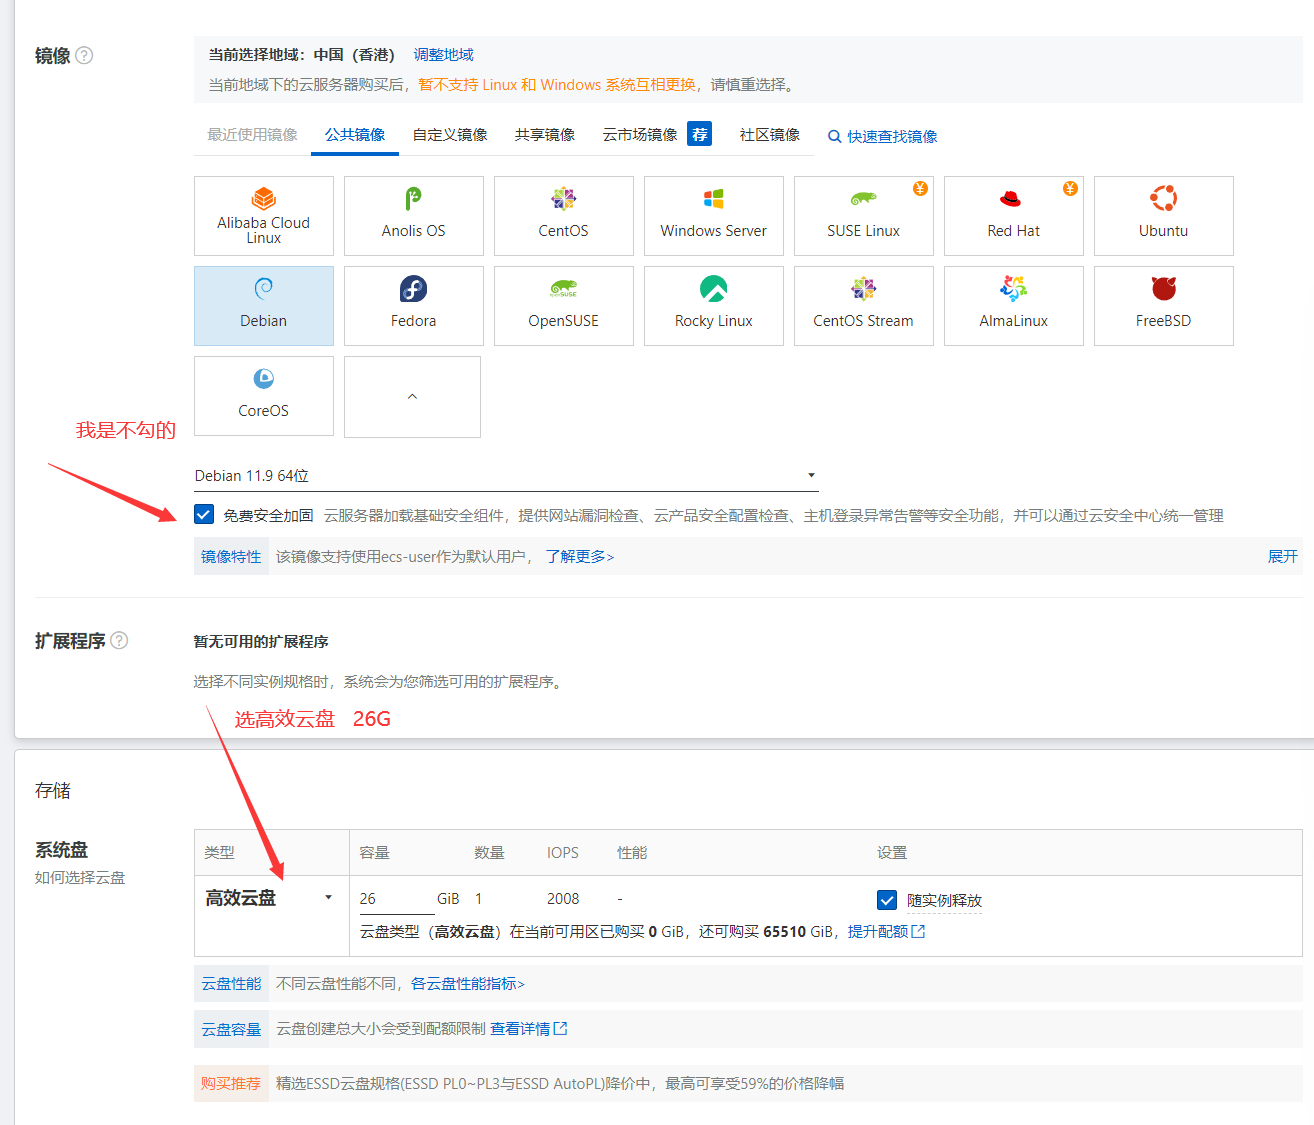The image size is (1314, 1125).
Task: Toggle the 随实例释放 checkbox
Action: click(x=887, y=900)
